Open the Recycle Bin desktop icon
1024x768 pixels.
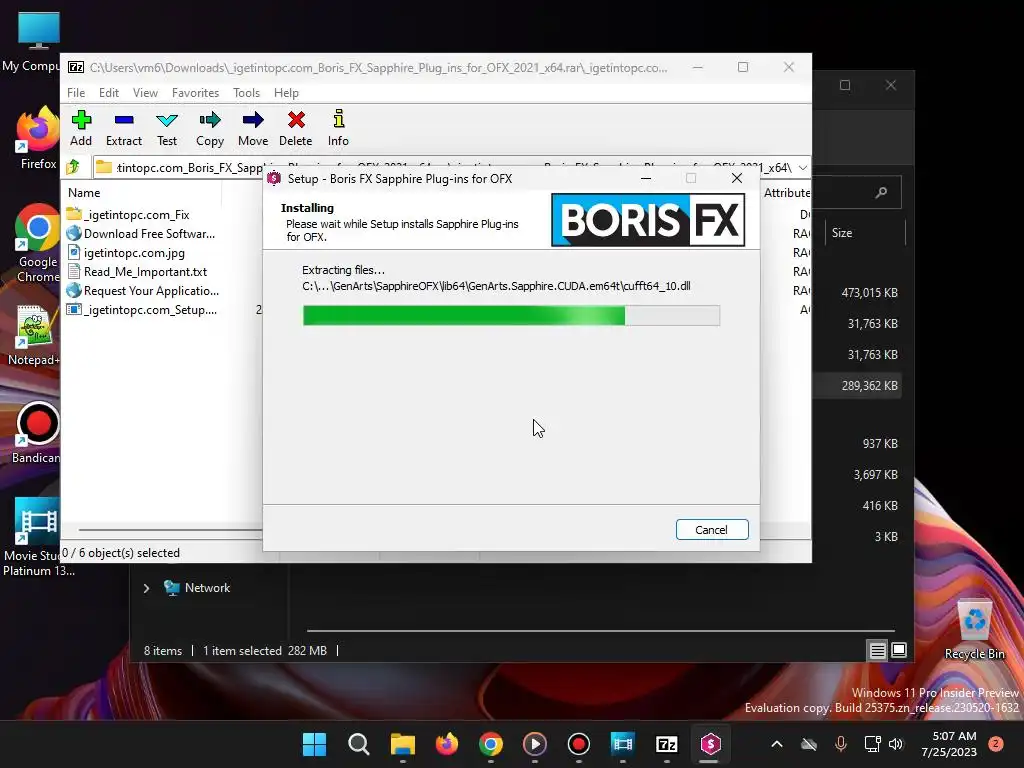pyautogui.click(x=975, y=630)
